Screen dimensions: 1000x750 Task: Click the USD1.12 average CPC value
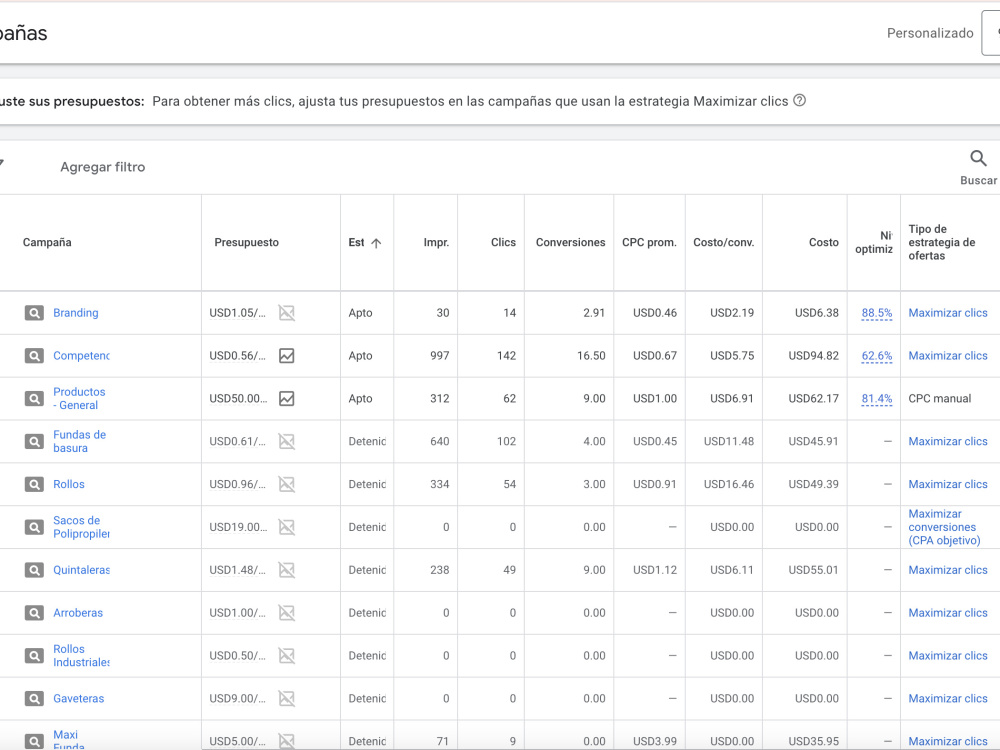coord(655,570)
